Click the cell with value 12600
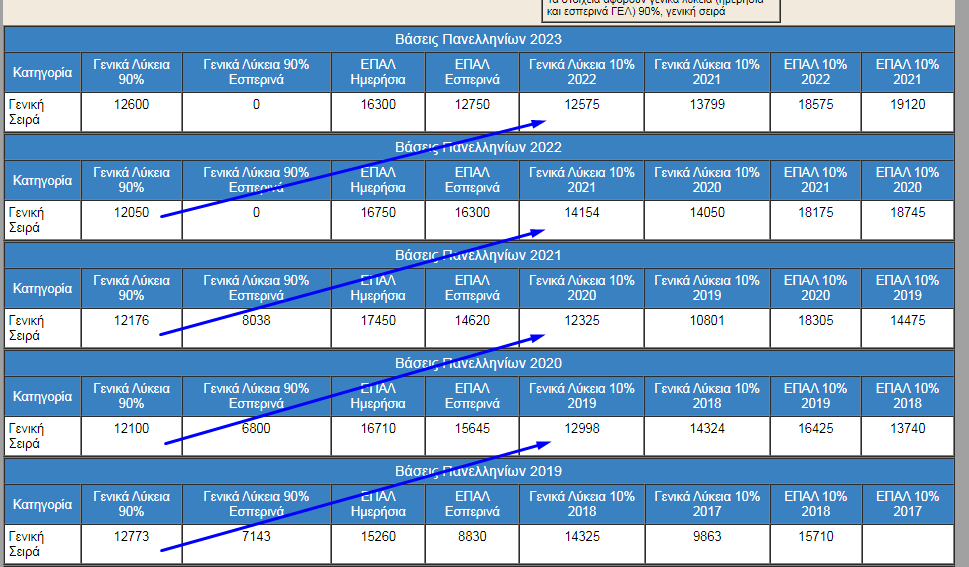969x567 pixels. click(131, 104)
